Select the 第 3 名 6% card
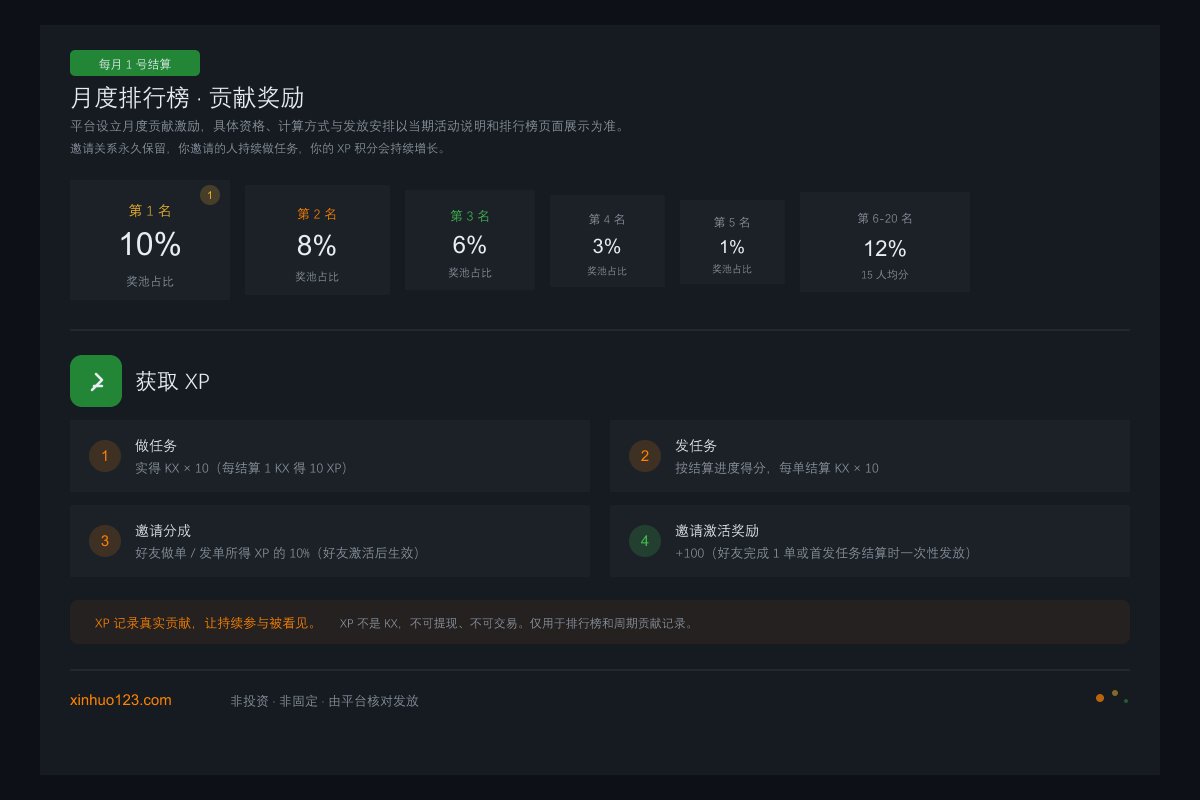1200x800 pixels. point(470,240)
